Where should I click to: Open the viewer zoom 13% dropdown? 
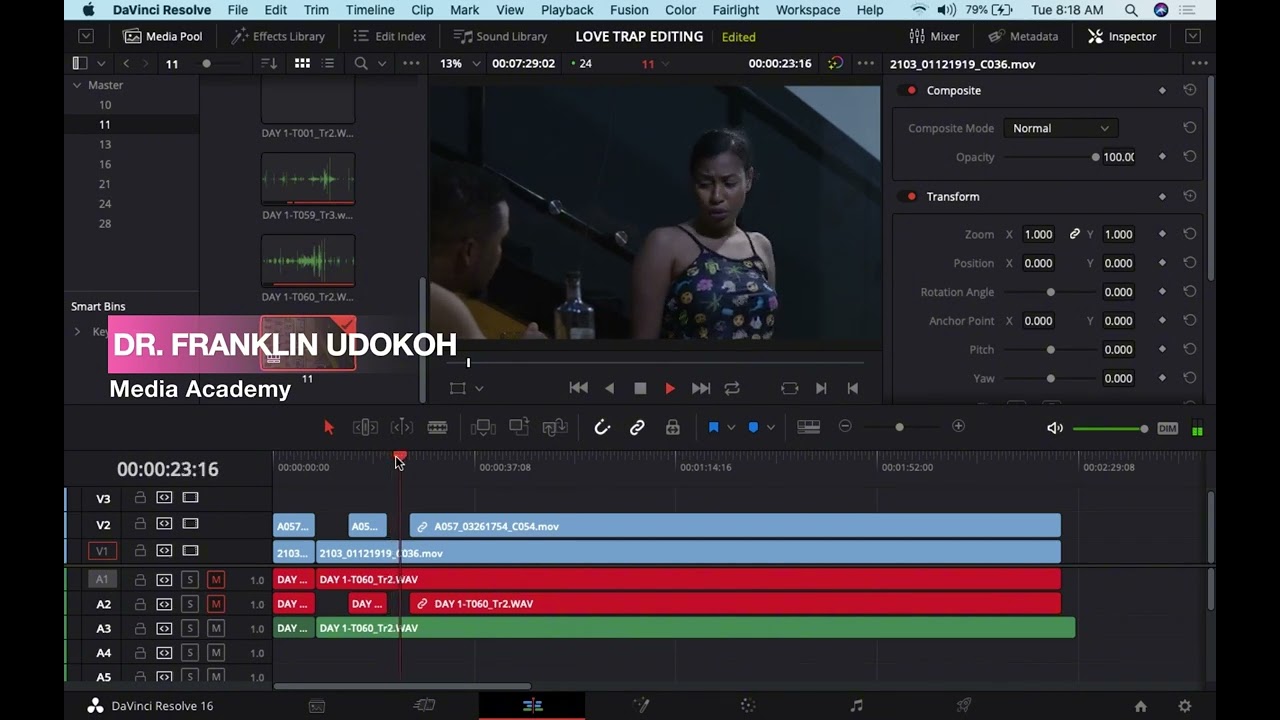pyautogui.click(x=461, y=63)
